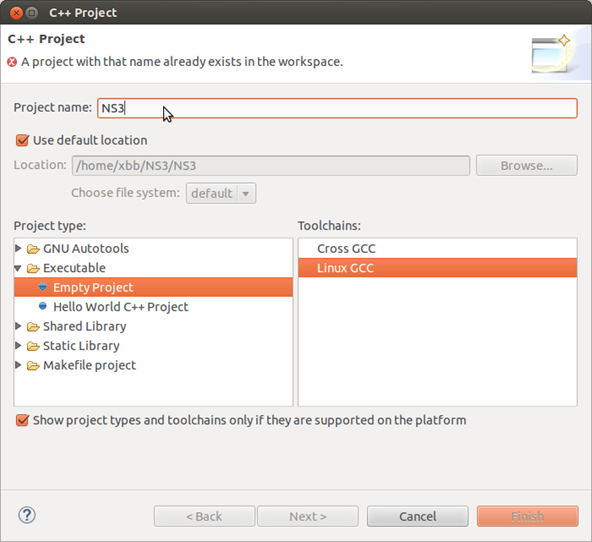Image resolution: width=592 pixels, height=542 pixels.
Task: Expand the GNU Autotools tree node
Action: (x=18, y=248)
